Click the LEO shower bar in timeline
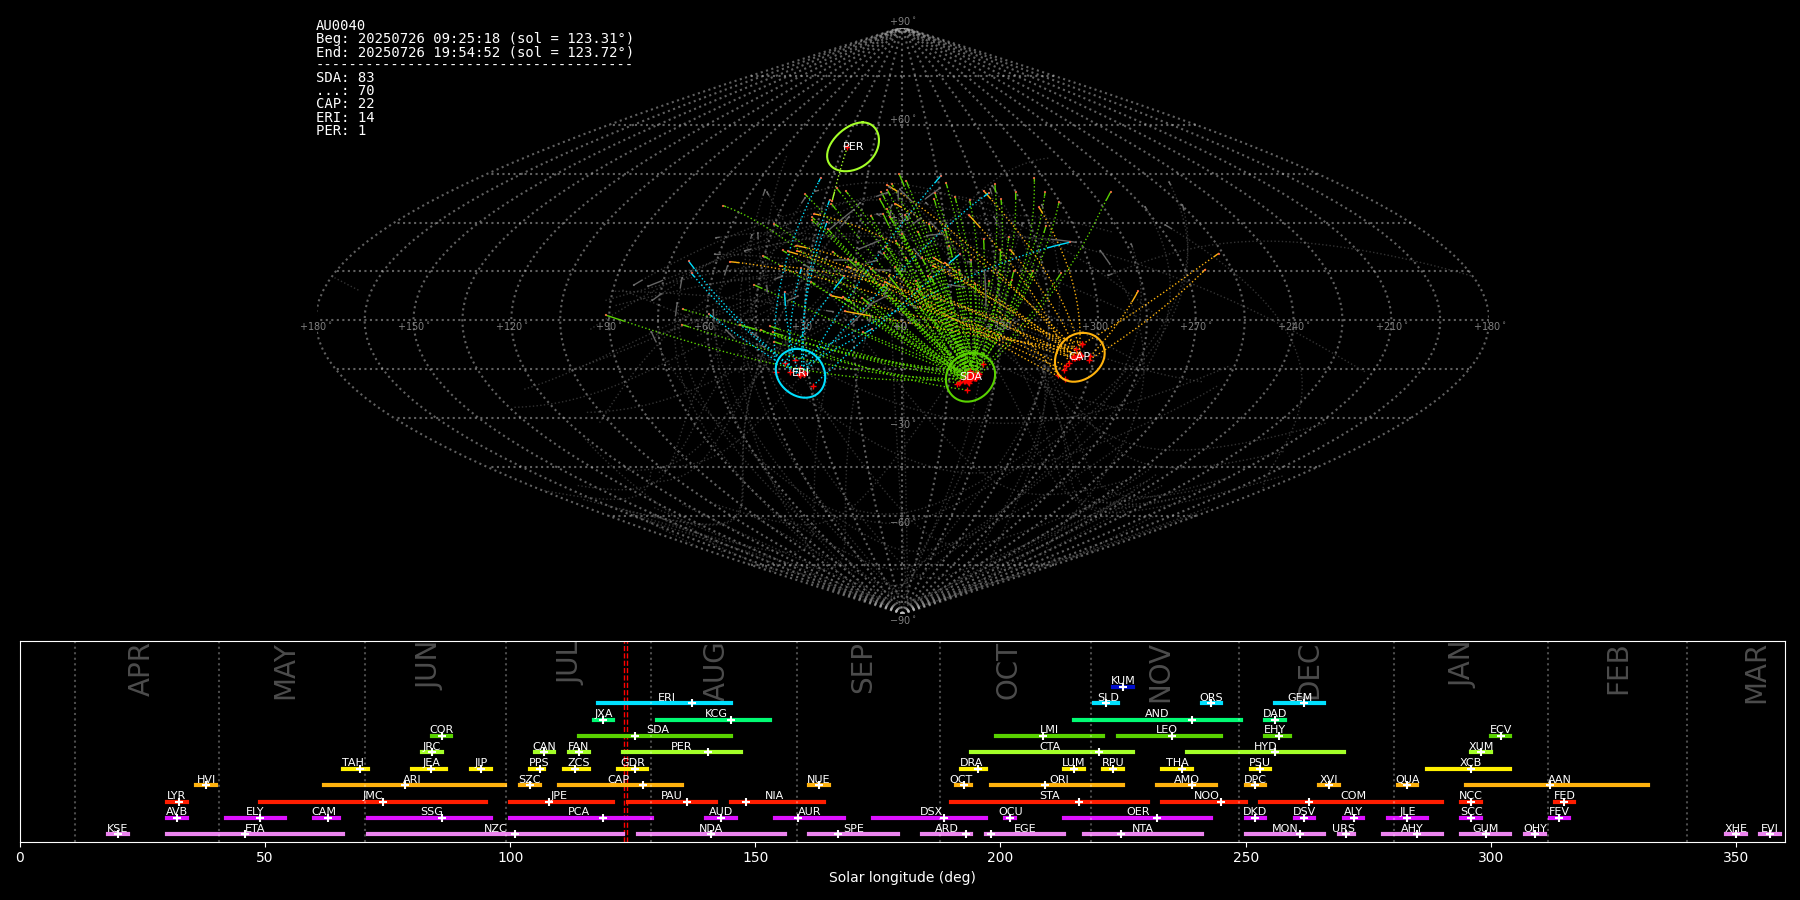The image size is (1800, 900). click(1169, 736)
